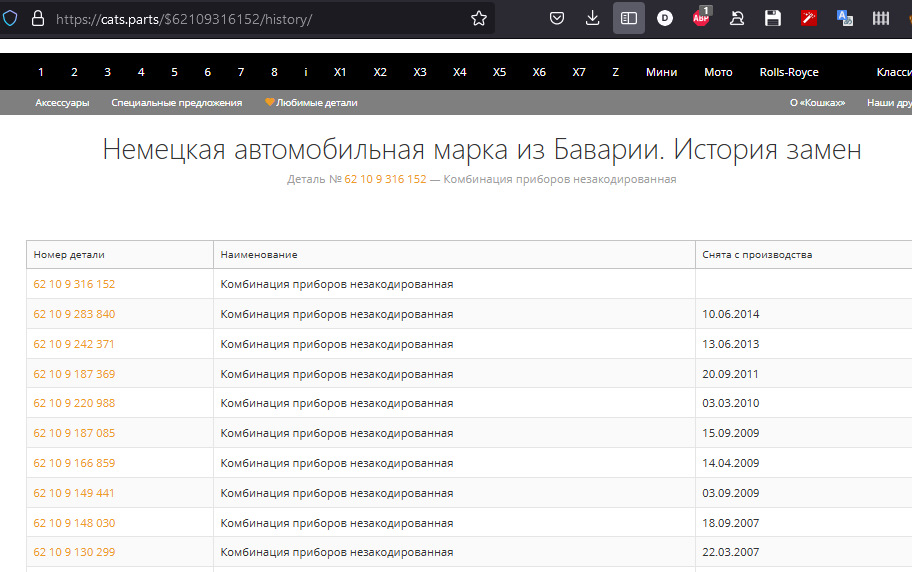Save page to Pocket icon
This screenshot has height=572, width=912.
[557, 19]
